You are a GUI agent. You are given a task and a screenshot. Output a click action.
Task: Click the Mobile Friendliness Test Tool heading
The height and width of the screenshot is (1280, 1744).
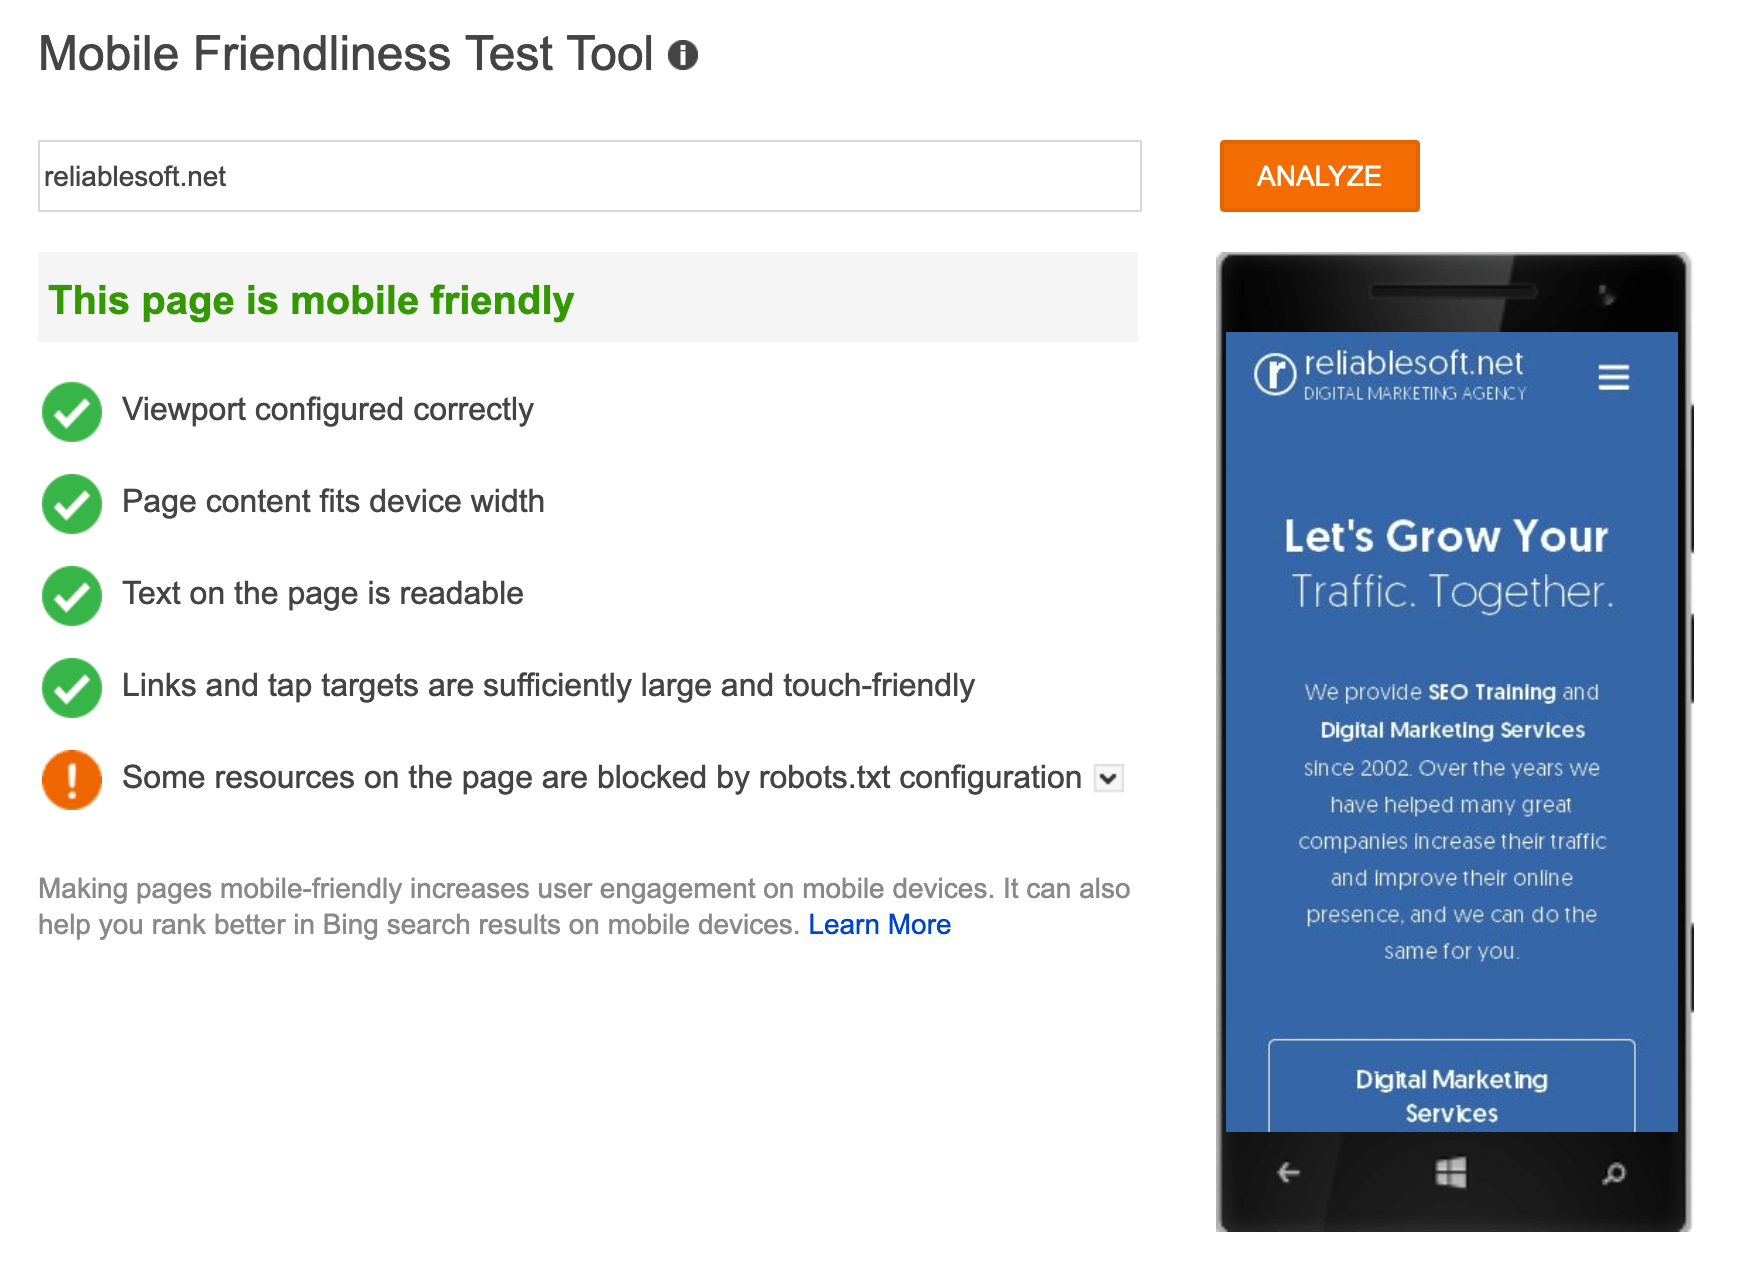tap(345, 54)
